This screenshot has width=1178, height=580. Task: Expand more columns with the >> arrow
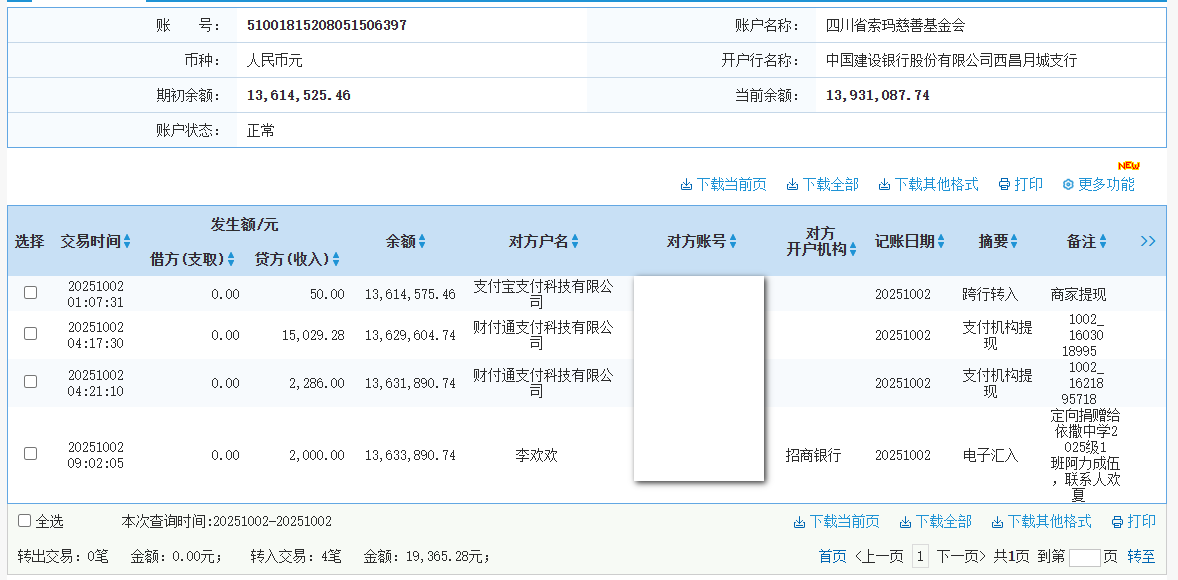(1148, 241)
